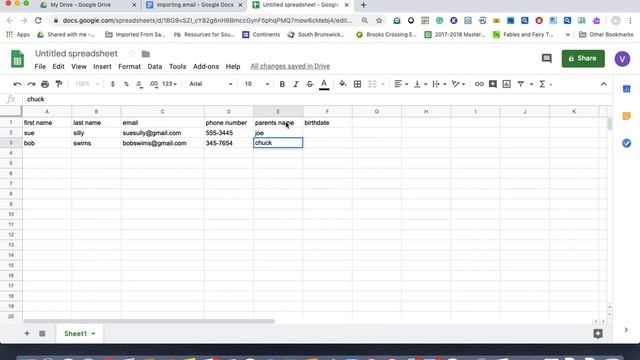This screenshot has width=640, height=360.
Task: Open the File menu
Action: (40, 67)
